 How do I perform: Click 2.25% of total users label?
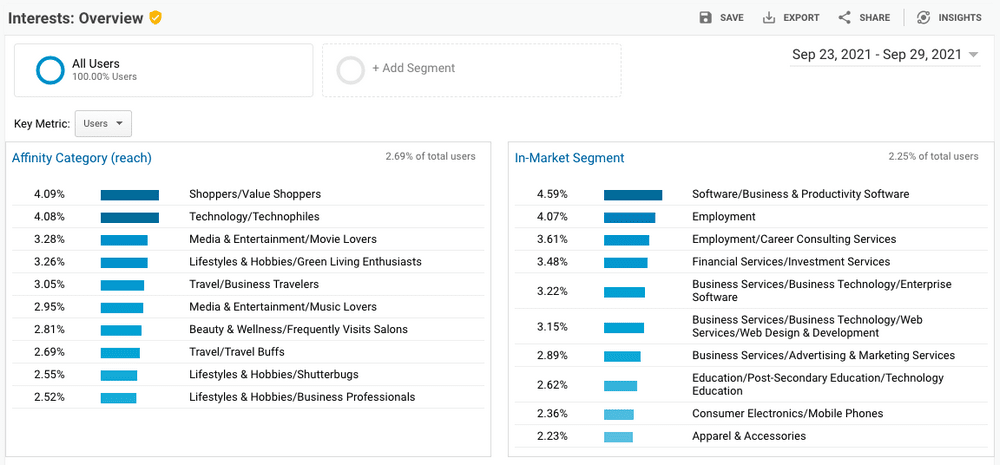click(x=934, y=156)
